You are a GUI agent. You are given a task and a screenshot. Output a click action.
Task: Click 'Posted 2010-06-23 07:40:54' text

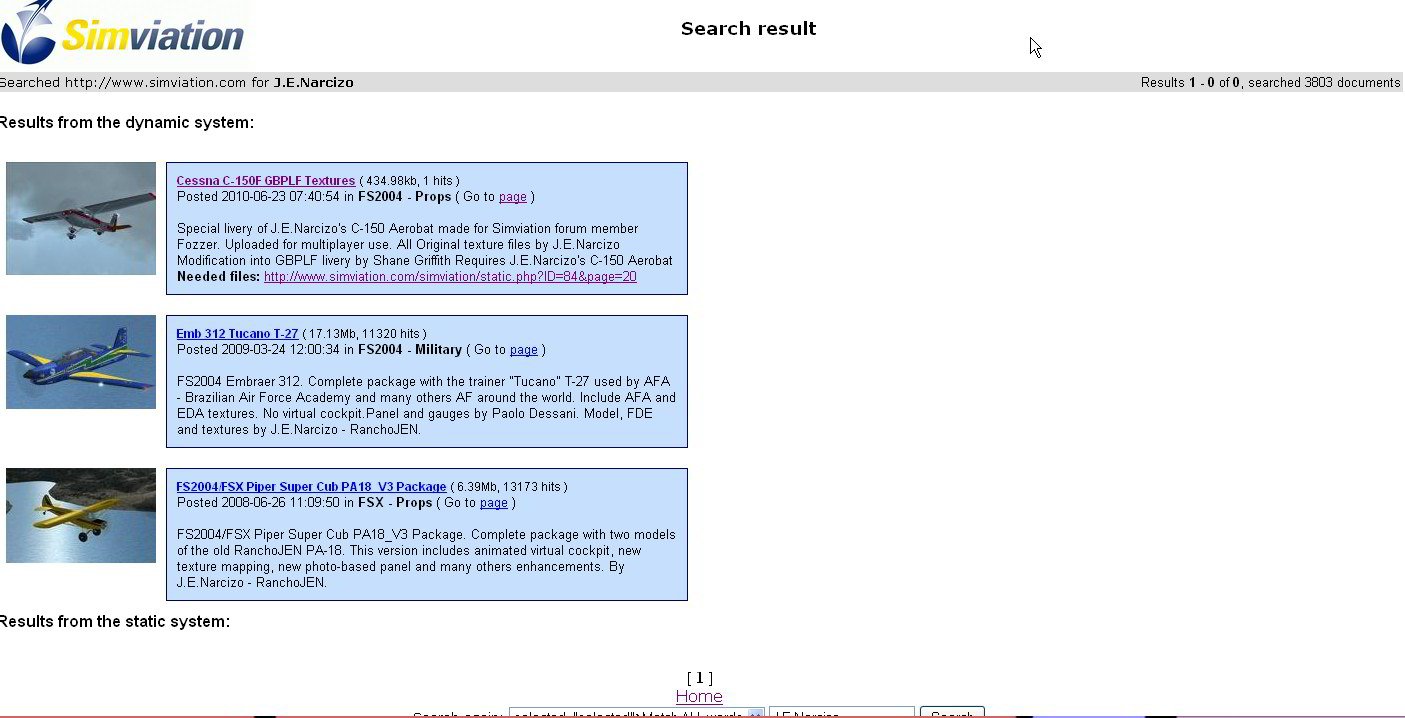click(258, 197)
